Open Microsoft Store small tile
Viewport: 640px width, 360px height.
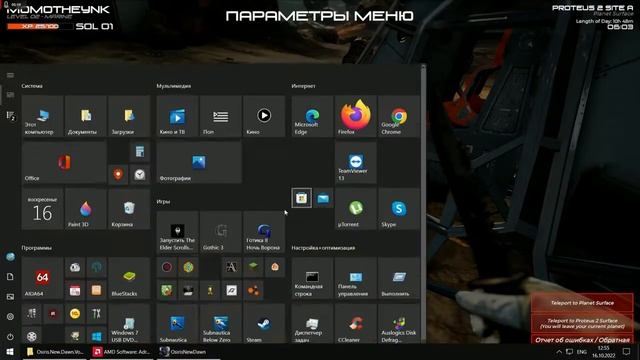pyautogui.click(x=302, y=198)
